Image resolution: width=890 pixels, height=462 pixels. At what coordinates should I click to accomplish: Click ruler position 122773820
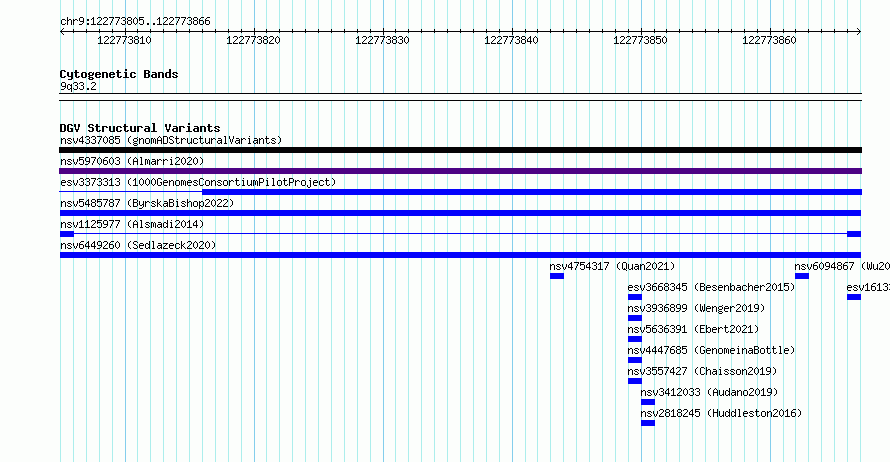253,40
